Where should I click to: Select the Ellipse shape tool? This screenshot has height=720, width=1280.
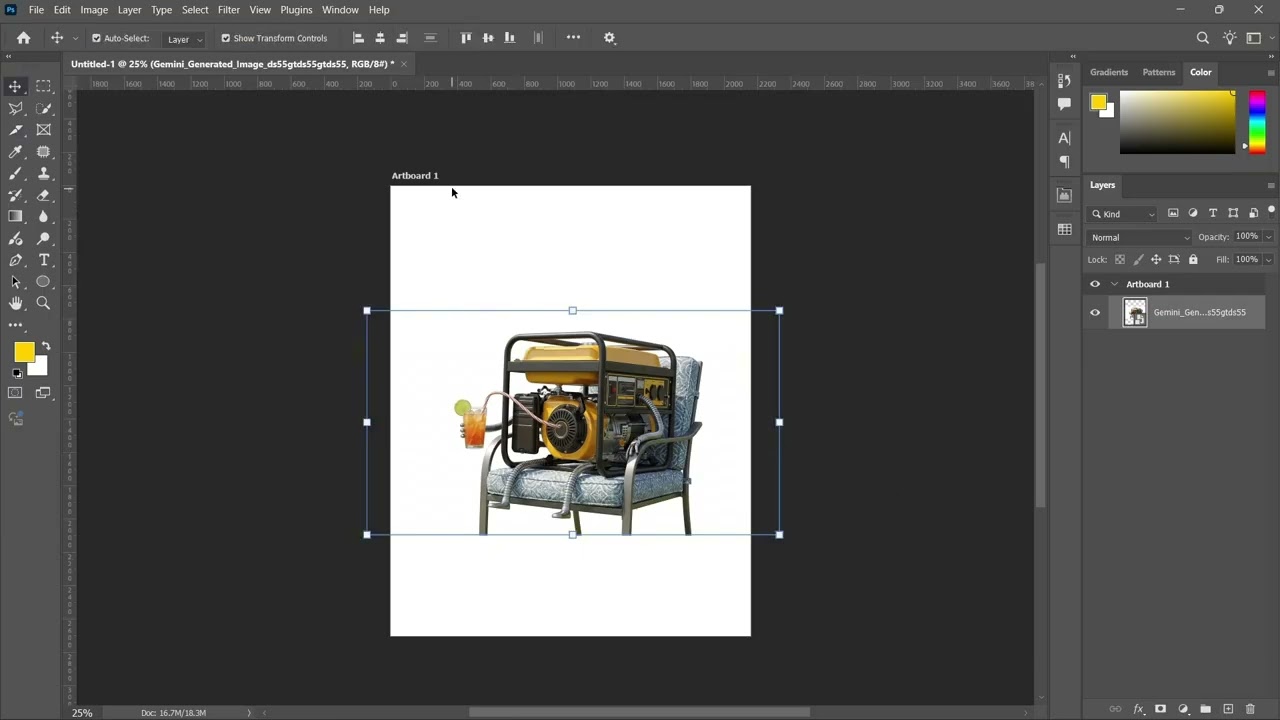[44, 282]
